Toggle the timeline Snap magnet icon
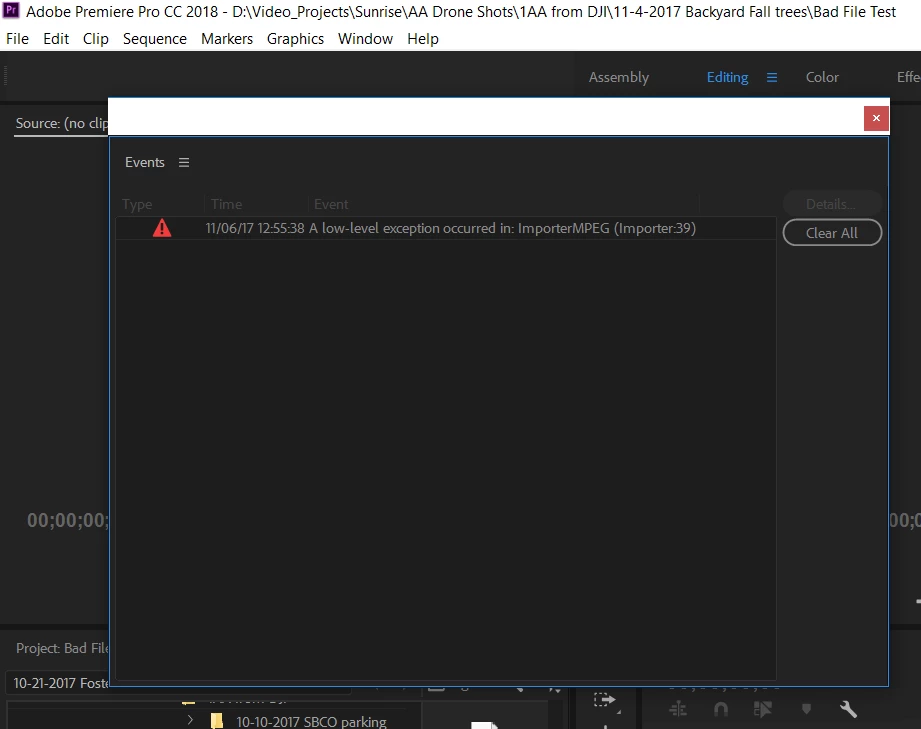The width and height of the screenshot is (921, 729). [x=721, y=709]
